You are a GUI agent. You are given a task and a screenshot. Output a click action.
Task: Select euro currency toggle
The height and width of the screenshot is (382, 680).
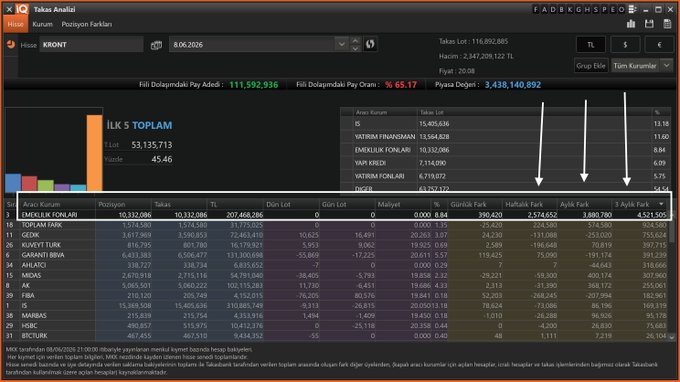click(x=660, y=45)
